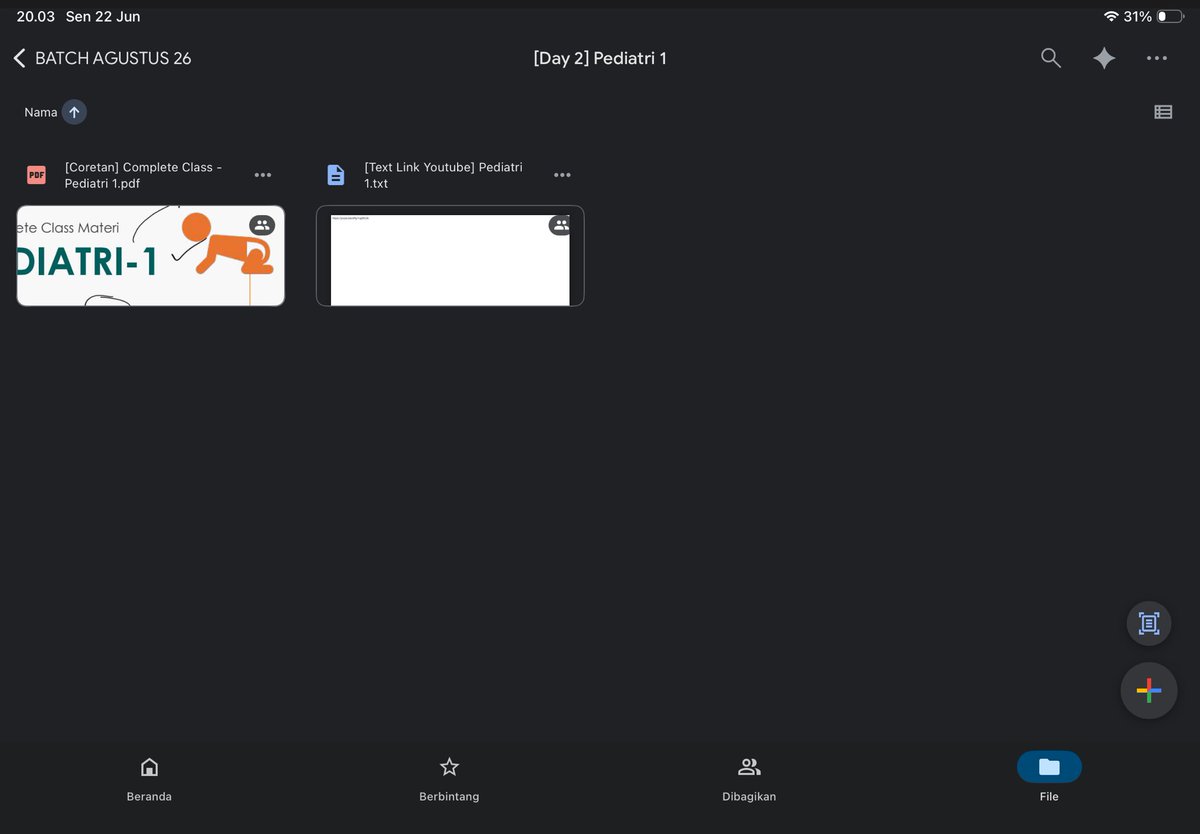Tap the battery indicator icon
The width and height of the screenshot is (1200, 834).
[1170, 17]
